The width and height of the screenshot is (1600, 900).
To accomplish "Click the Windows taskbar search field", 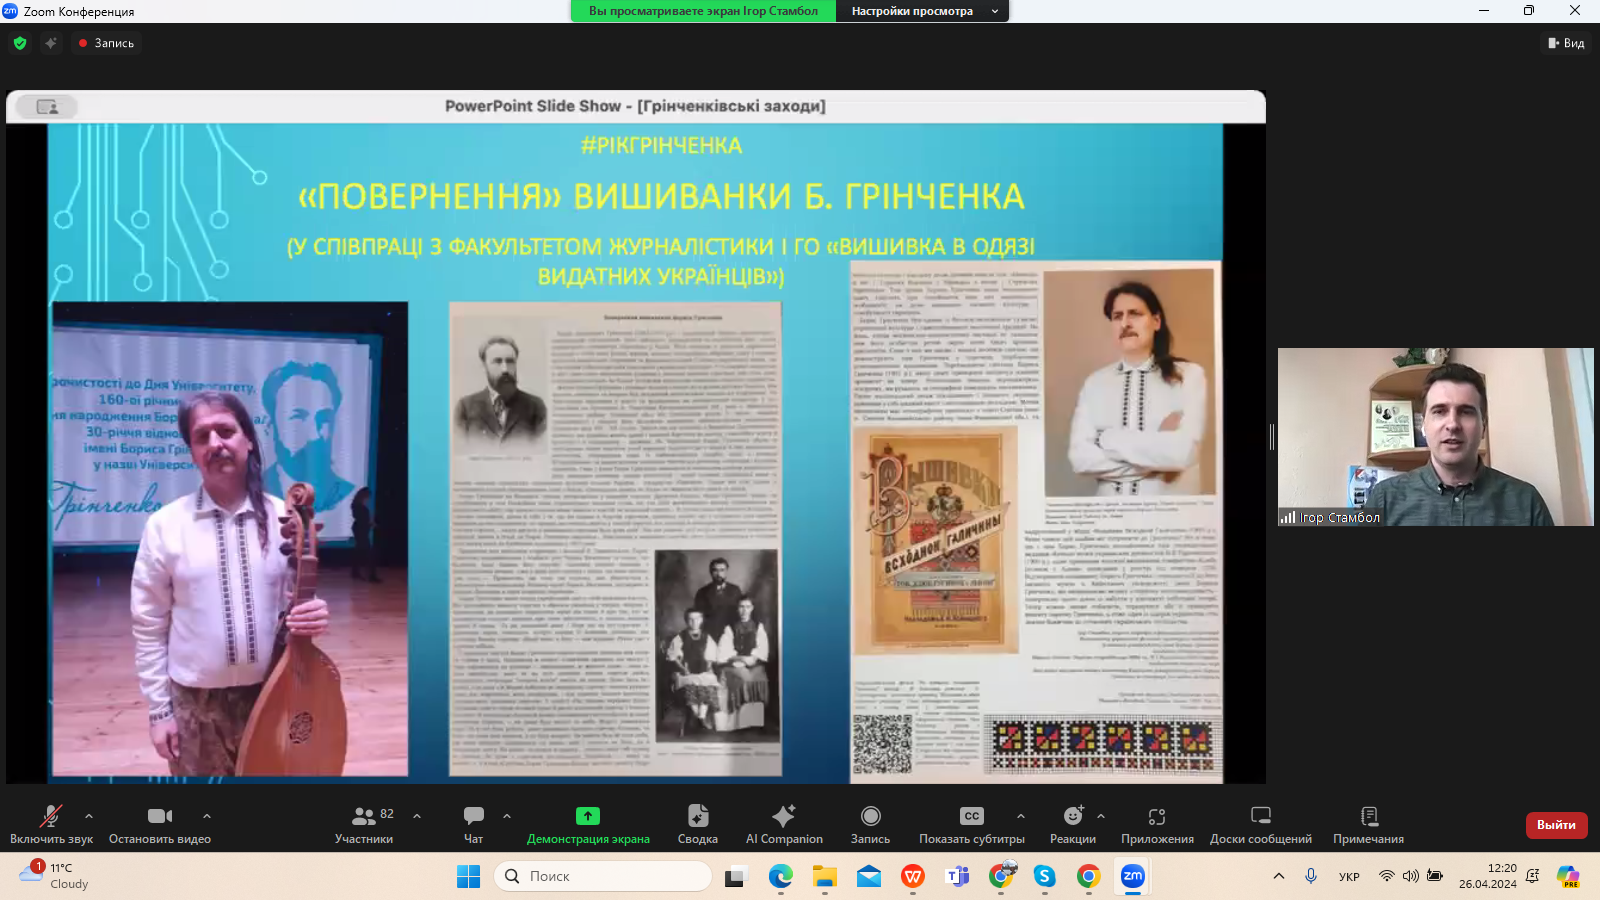I will (x=603, y=876).
